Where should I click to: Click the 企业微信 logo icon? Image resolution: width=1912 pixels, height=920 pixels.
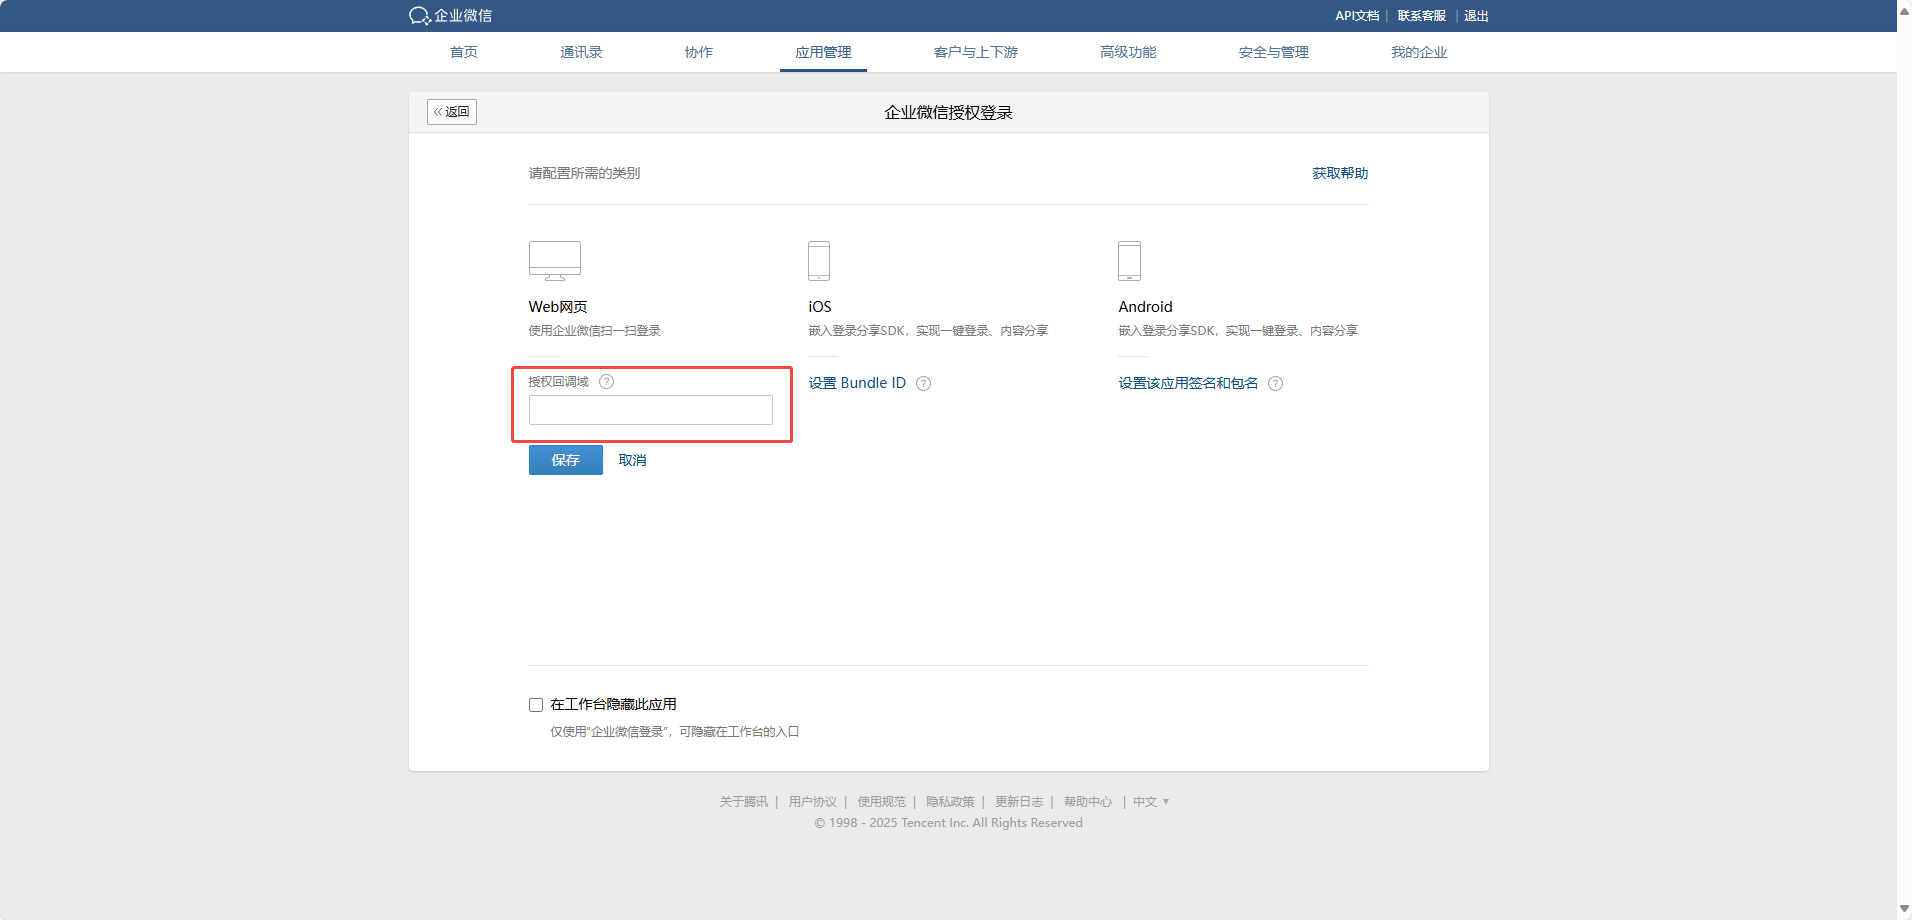point(419,16)
